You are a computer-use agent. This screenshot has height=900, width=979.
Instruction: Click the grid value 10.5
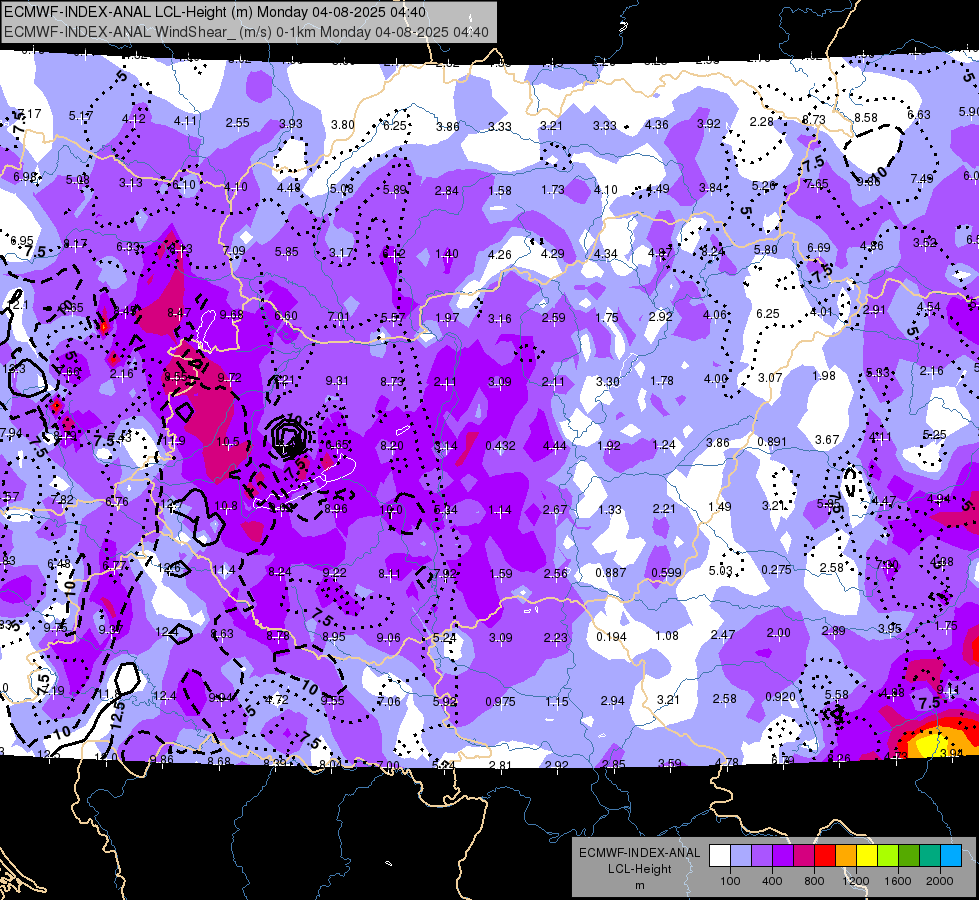coord(228,442)
